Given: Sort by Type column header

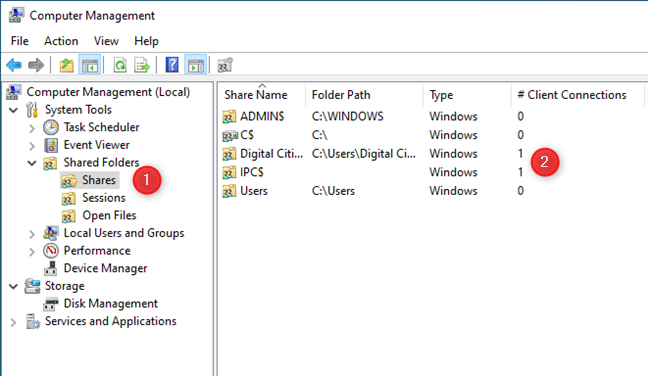Looking at the screenshot, I should 467,95.
